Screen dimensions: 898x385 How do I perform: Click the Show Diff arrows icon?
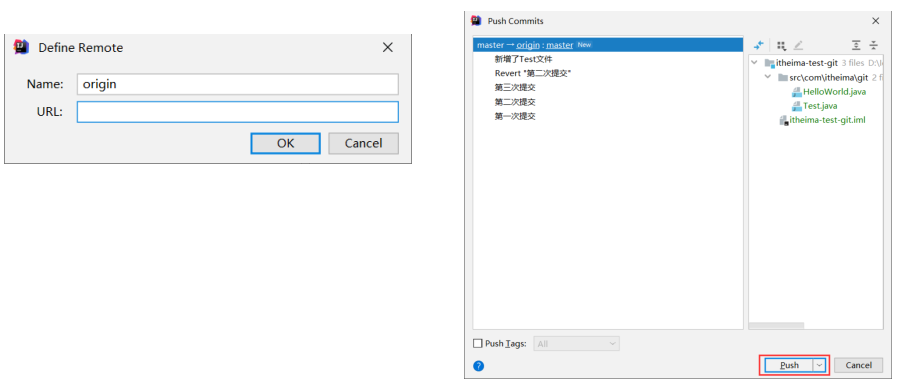click(x=759, y=45)
